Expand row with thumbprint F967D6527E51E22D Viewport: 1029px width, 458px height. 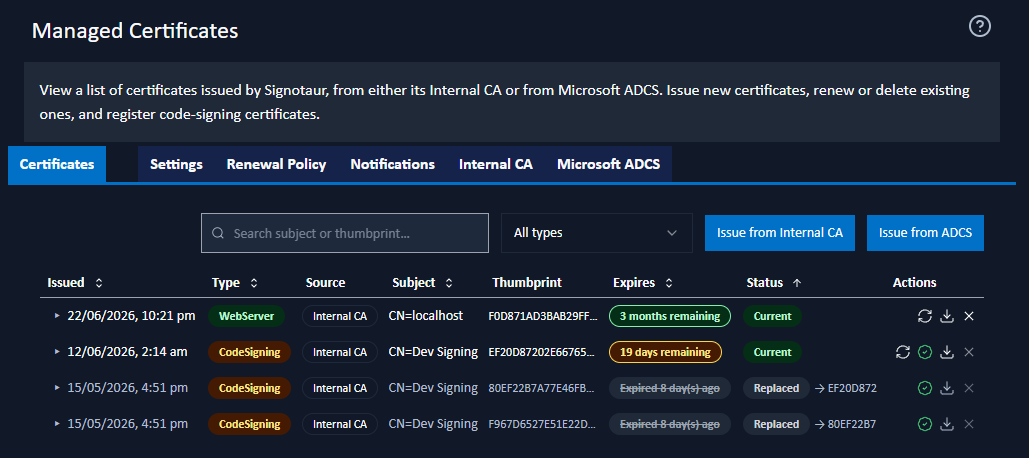point(57,425)
